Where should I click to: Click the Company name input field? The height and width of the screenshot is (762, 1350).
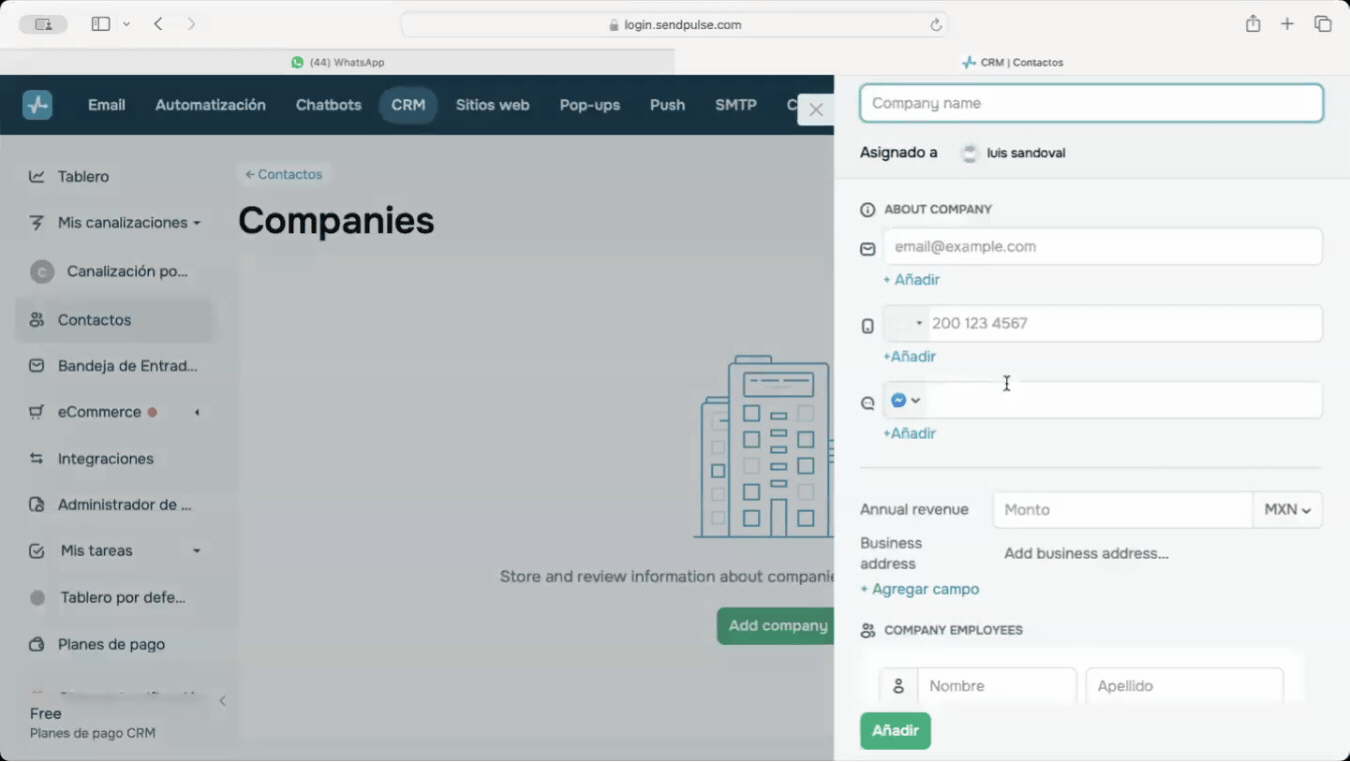[x=1091, y=103]
